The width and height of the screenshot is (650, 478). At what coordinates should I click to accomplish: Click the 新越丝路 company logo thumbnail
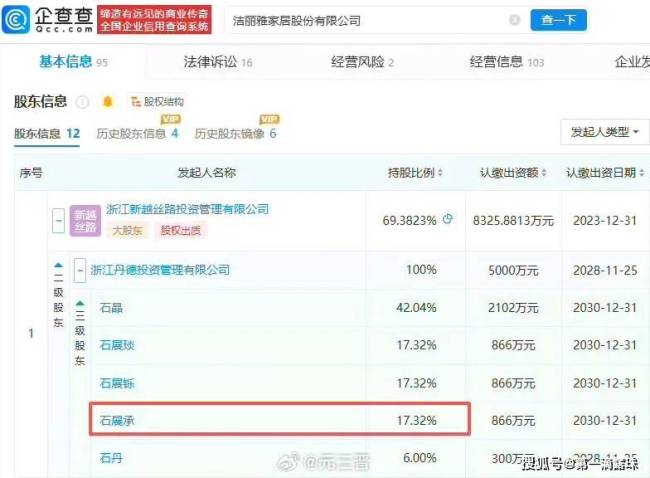85,221
